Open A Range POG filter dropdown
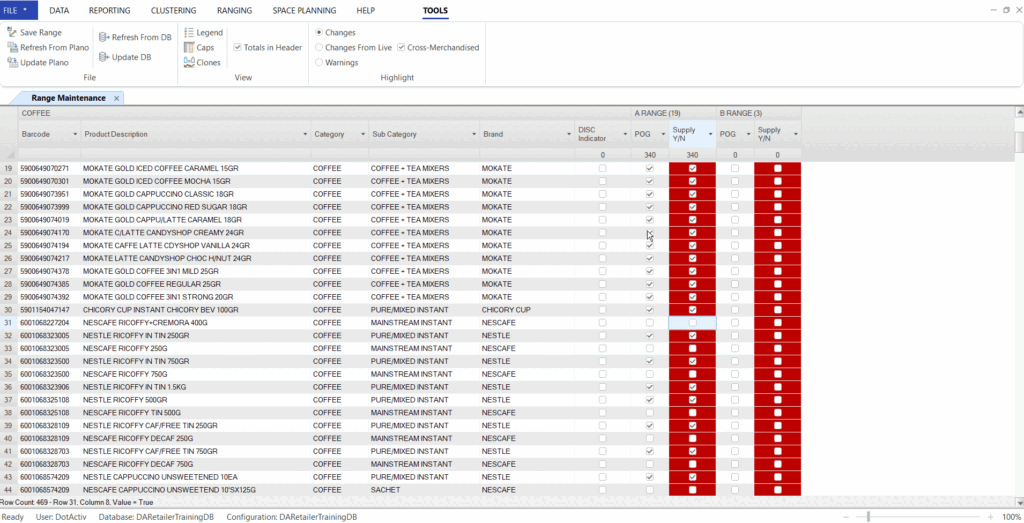Image resolution: width=1024 pixels, height=523 pixels. pos(663,135)
